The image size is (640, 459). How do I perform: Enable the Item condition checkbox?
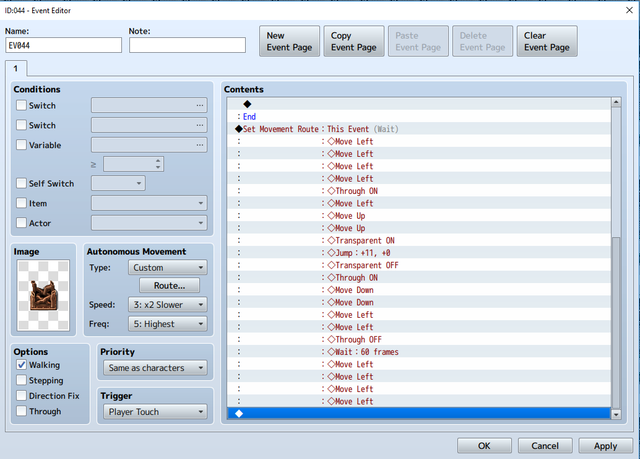point(21,203)
